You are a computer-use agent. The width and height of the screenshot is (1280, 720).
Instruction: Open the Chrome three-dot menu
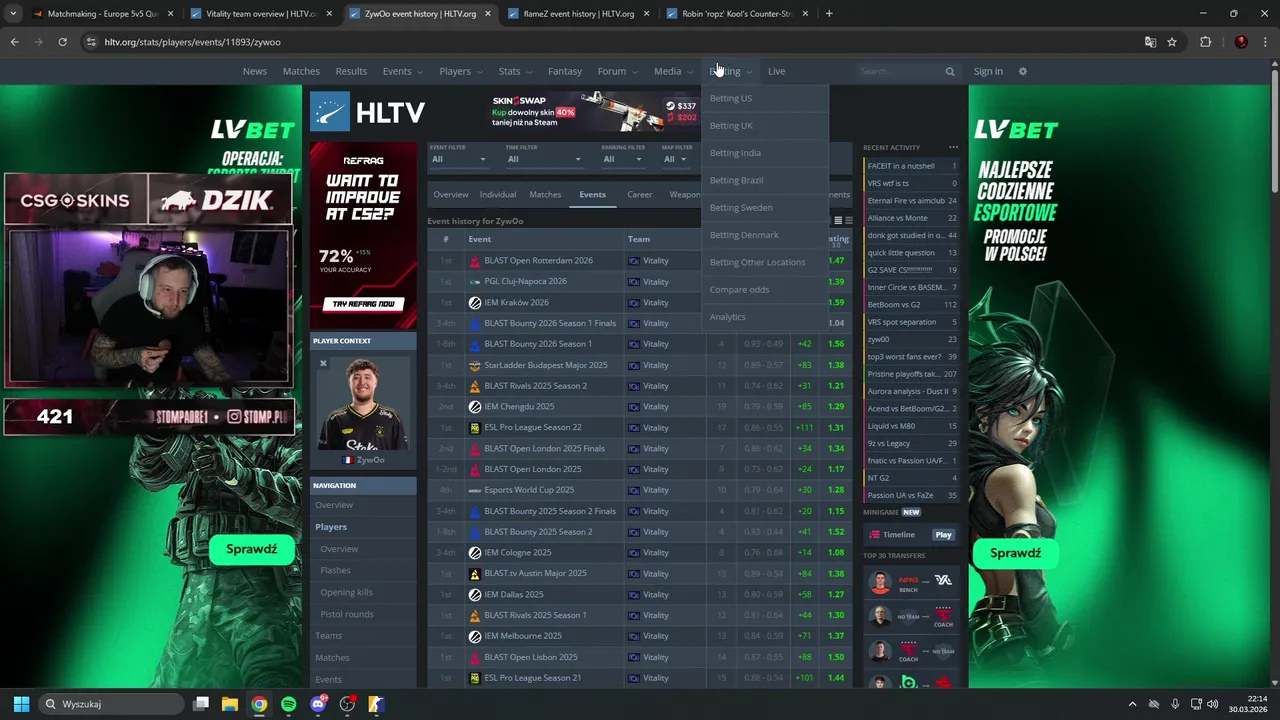pyautogui.click(x=1265, y=42)
